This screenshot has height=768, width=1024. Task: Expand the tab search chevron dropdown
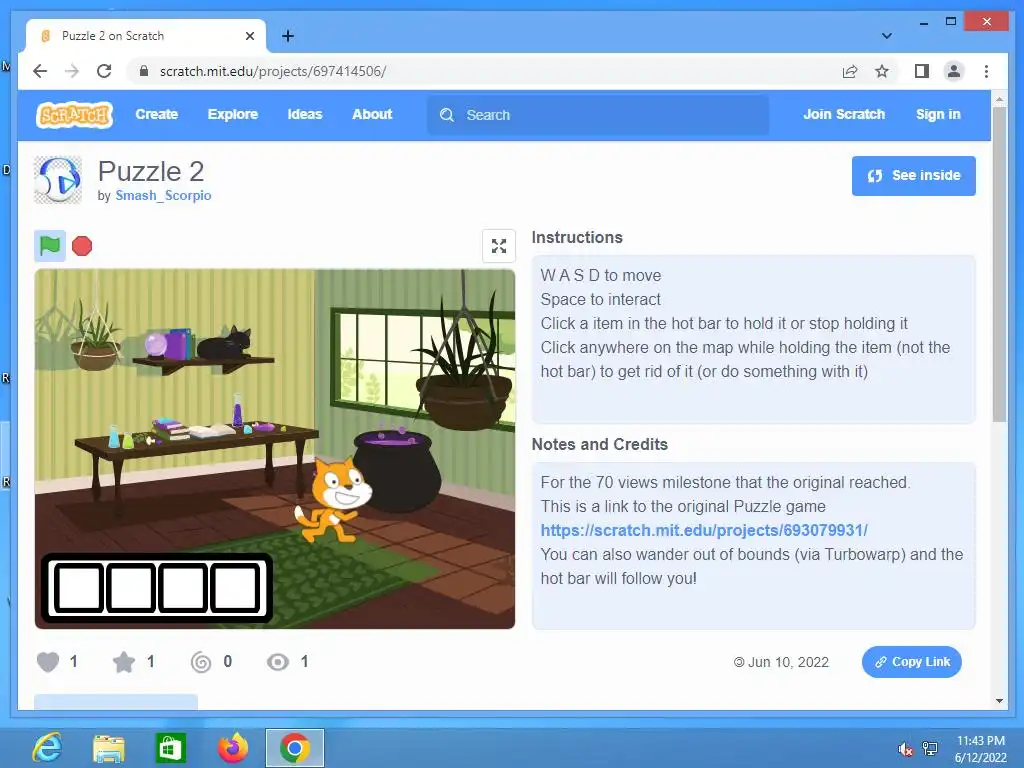coord(886,36)
